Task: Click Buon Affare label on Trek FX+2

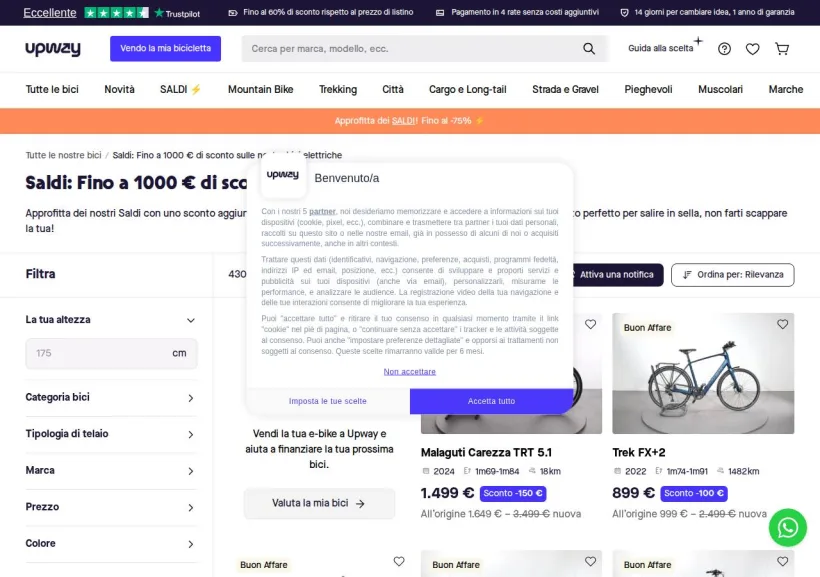Action: [x=647, y=327]
